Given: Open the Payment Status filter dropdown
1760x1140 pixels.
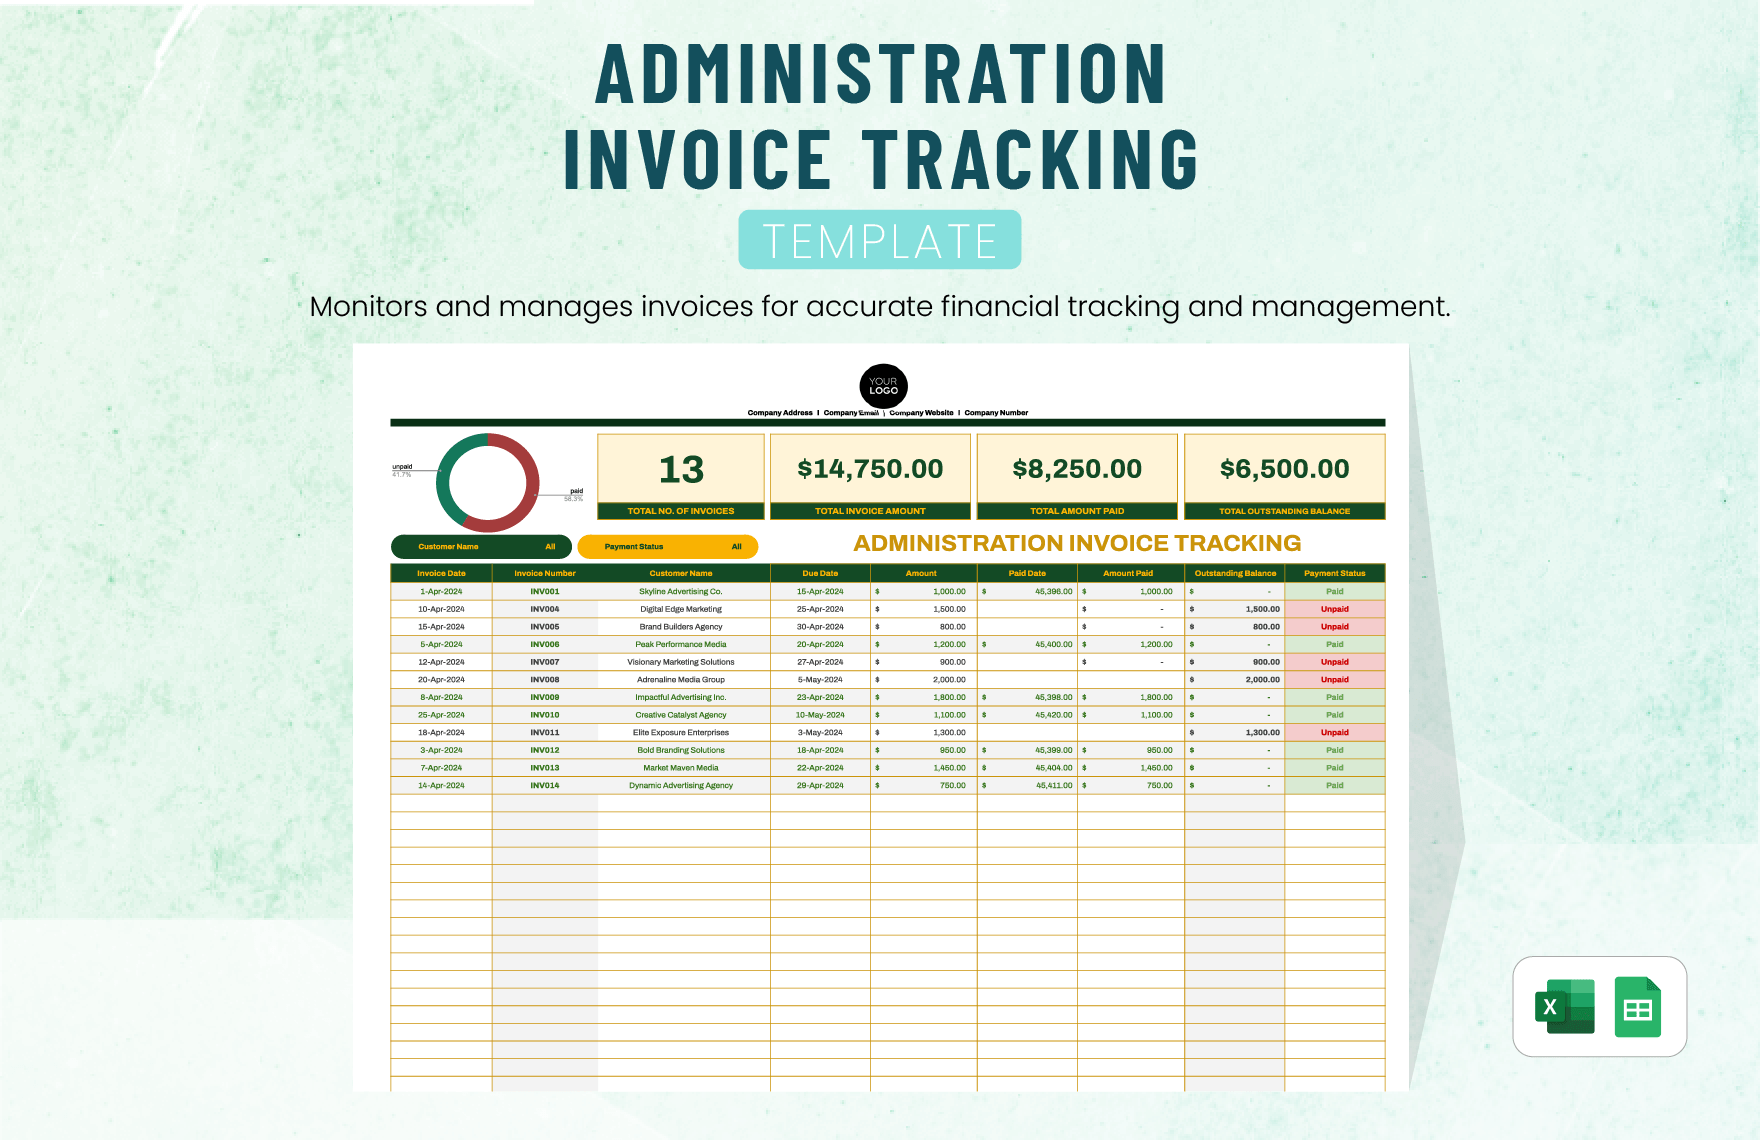Looking at the screenshot, I should coord(668,547).
